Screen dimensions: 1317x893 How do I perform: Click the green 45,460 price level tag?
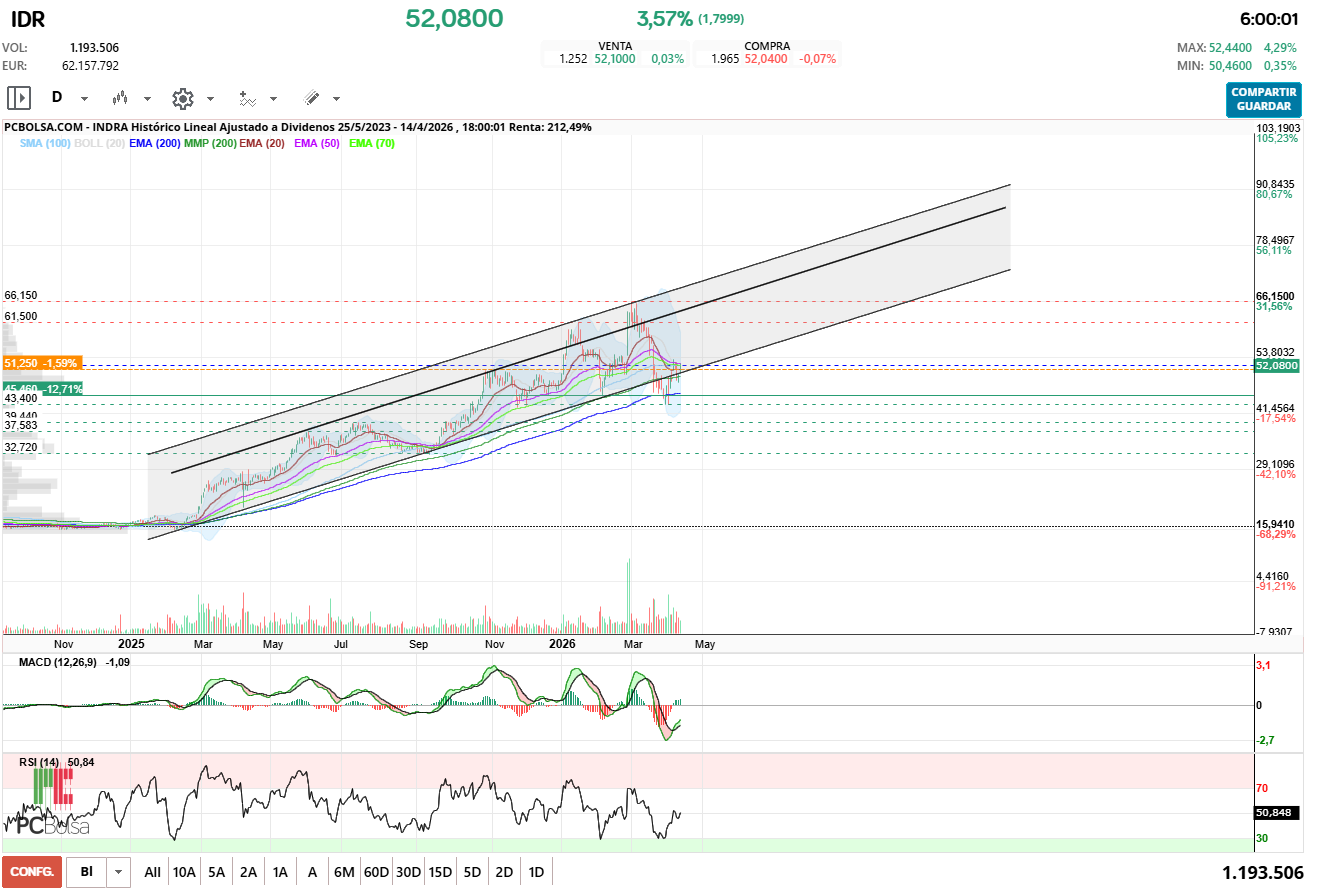(x=42, y=388)
